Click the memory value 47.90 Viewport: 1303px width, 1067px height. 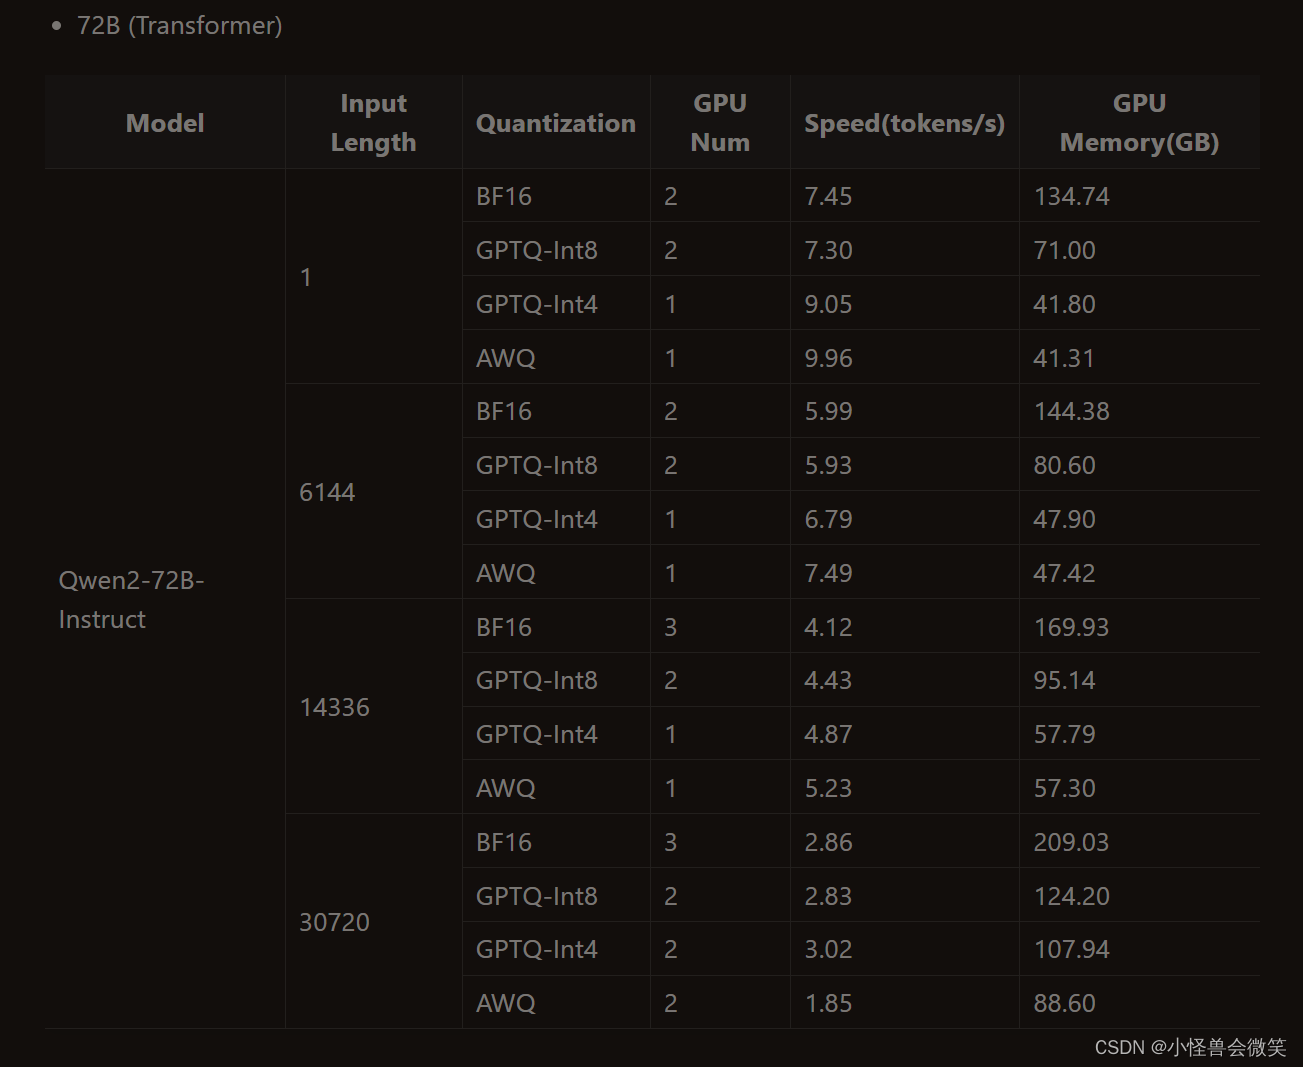(1064, 519)
